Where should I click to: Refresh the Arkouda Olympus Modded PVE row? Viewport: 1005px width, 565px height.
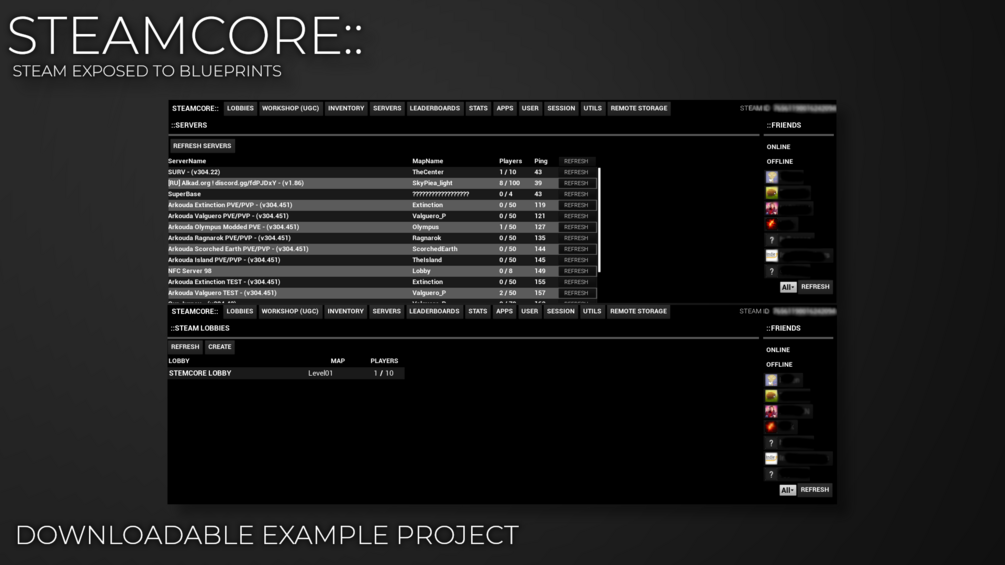[576, 227]
